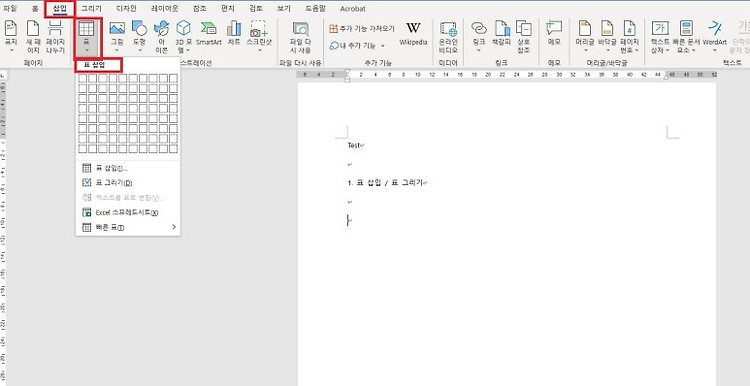Switch to the 홈 (Home) tab

pos(35,9)
